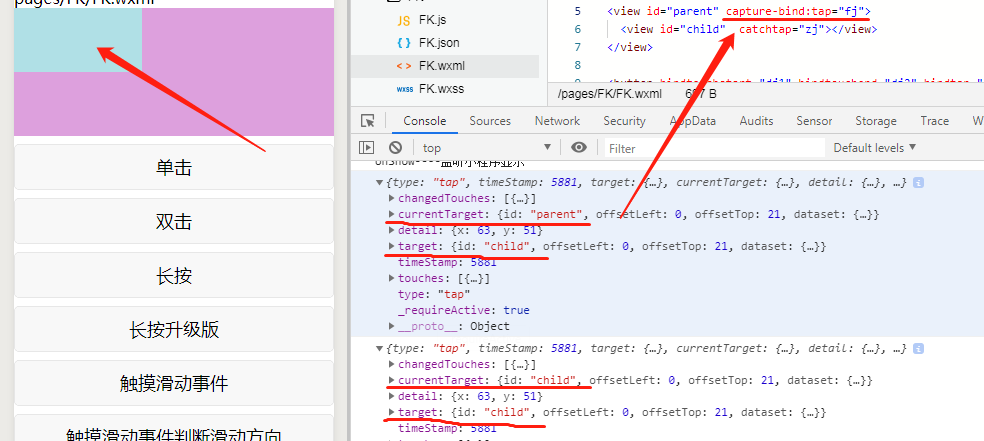Screen dimensions: 984x441
Task: Tap the 触摸滑动事件判断滑动方向 button
Action: 174,428
